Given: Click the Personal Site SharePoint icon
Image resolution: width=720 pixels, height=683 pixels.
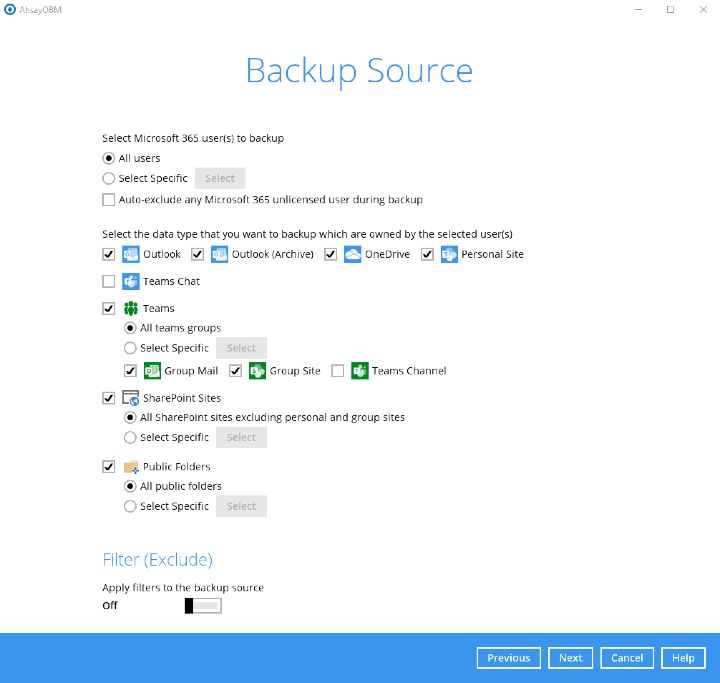Looking at the screenshot, I should 450,254.
